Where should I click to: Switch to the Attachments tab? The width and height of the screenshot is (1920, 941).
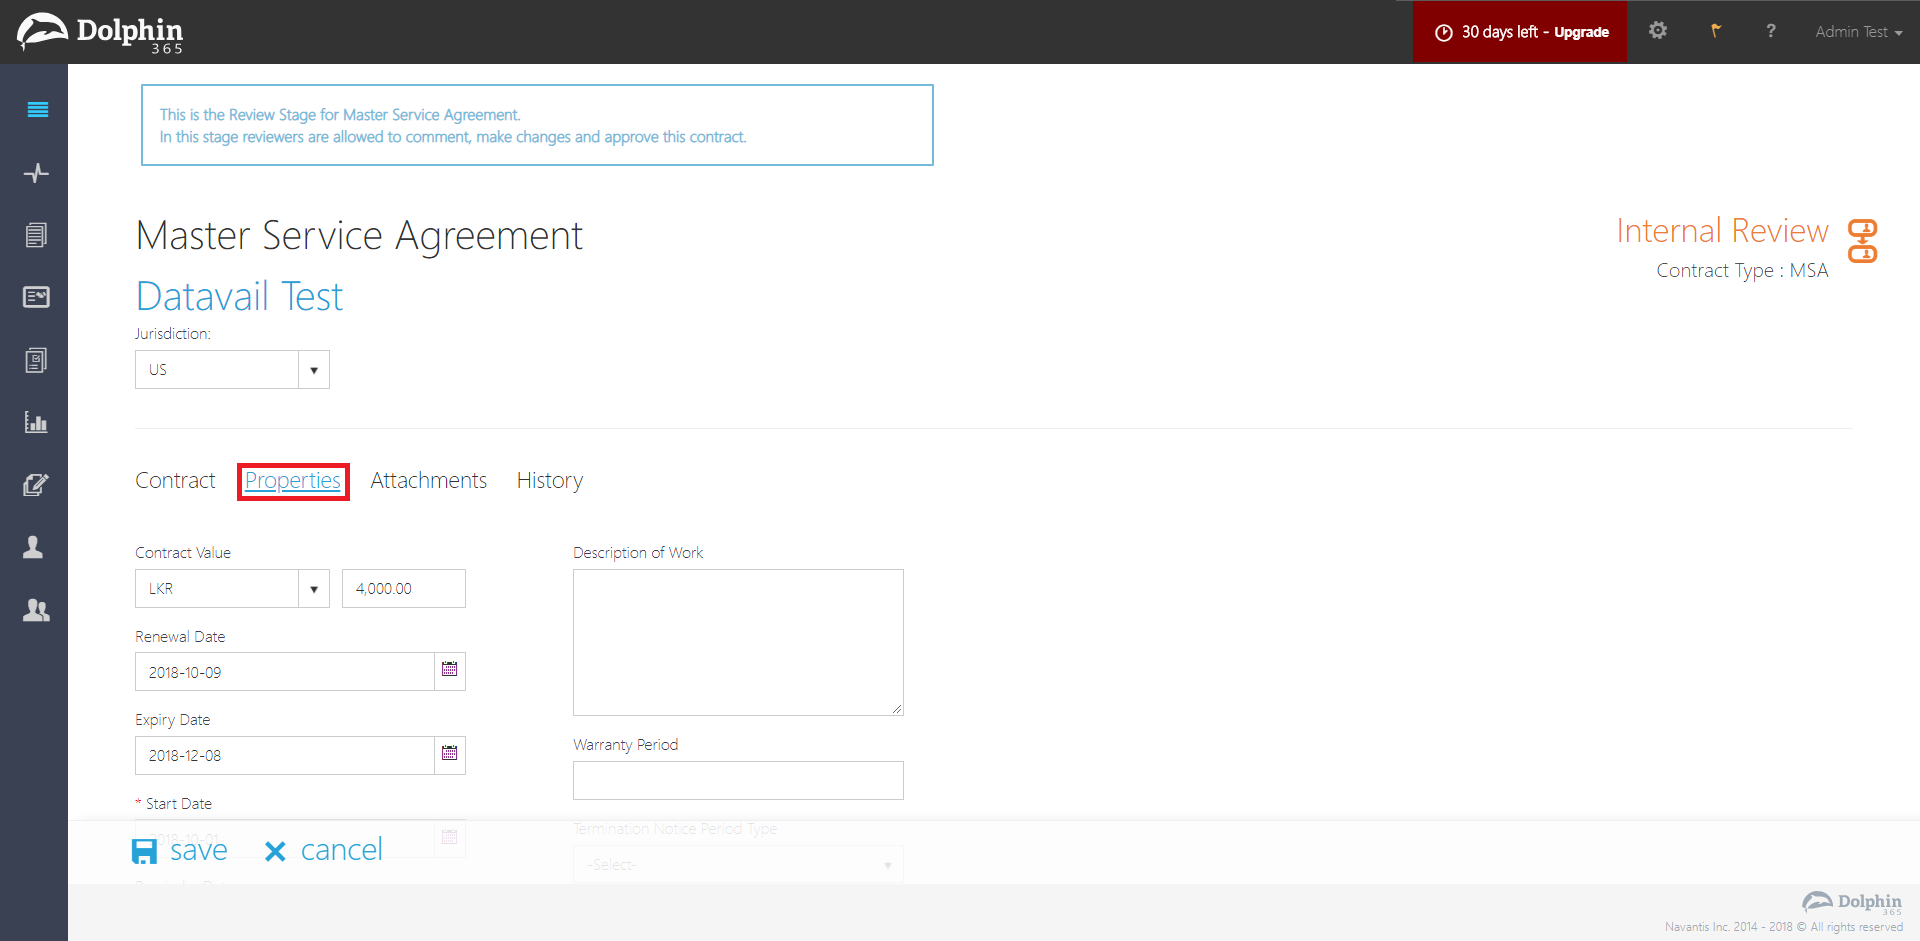(x=428, y=481)
